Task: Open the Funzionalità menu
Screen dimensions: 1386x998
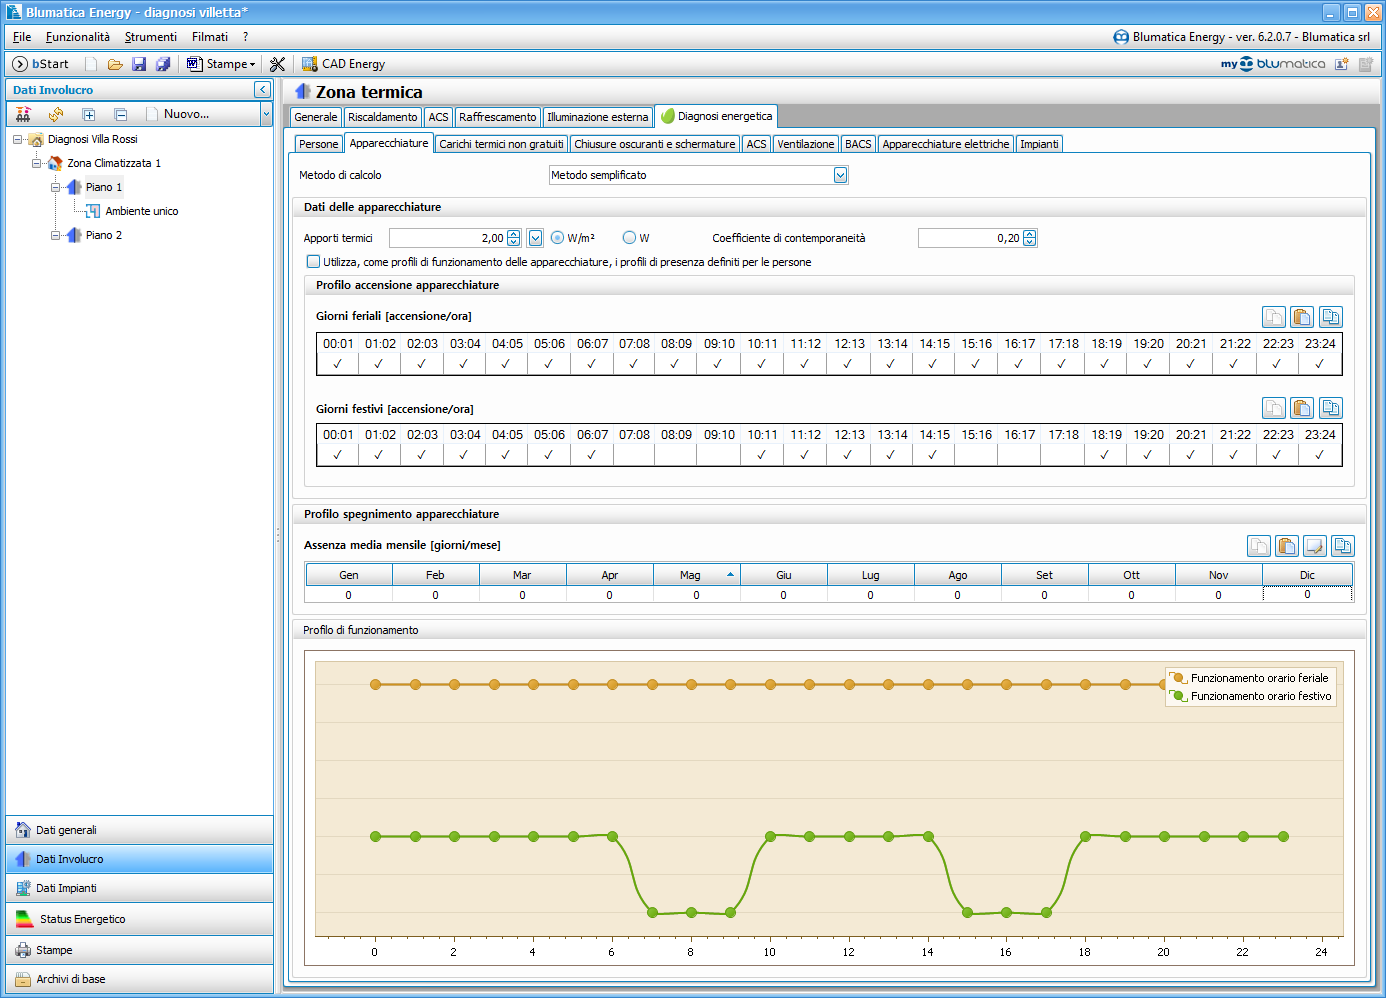Action: coord(78,37)
